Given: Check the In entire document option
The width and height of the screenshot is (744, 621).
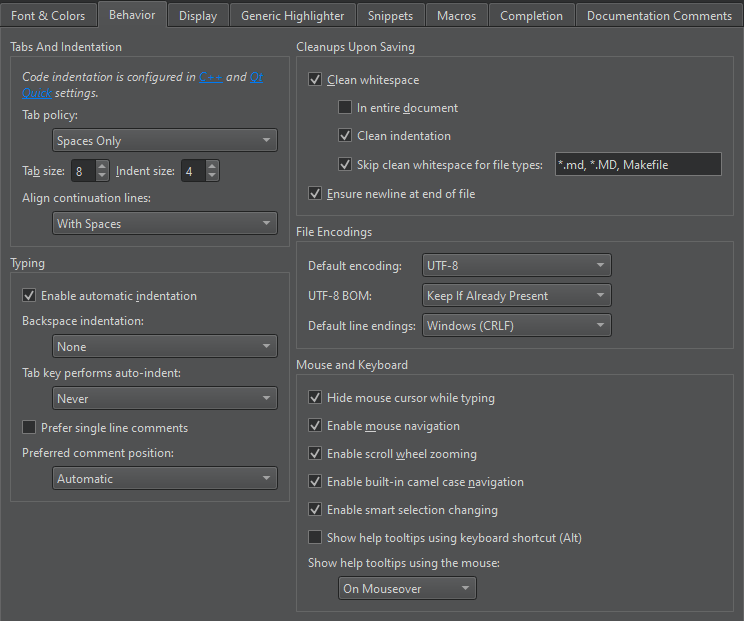Looking at the screenshot, I should (345, 108).
